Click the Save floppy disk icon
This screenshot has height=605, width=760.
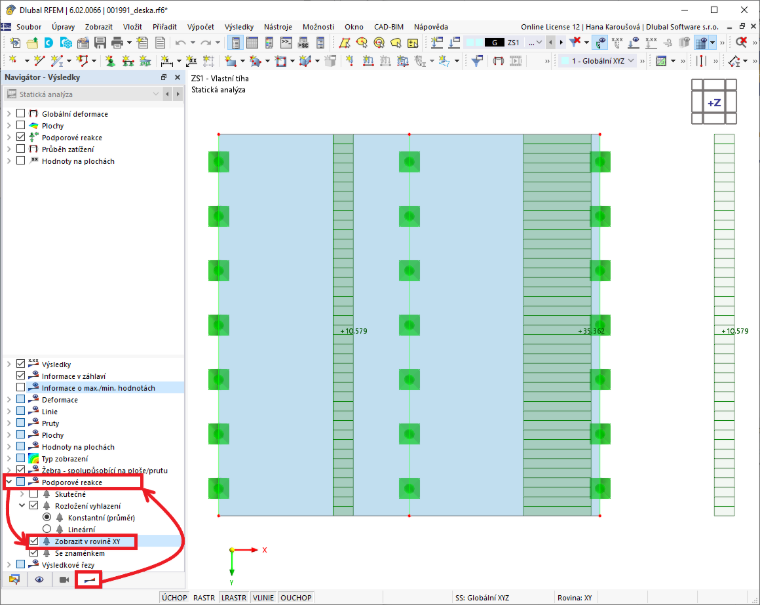[100, 43]
